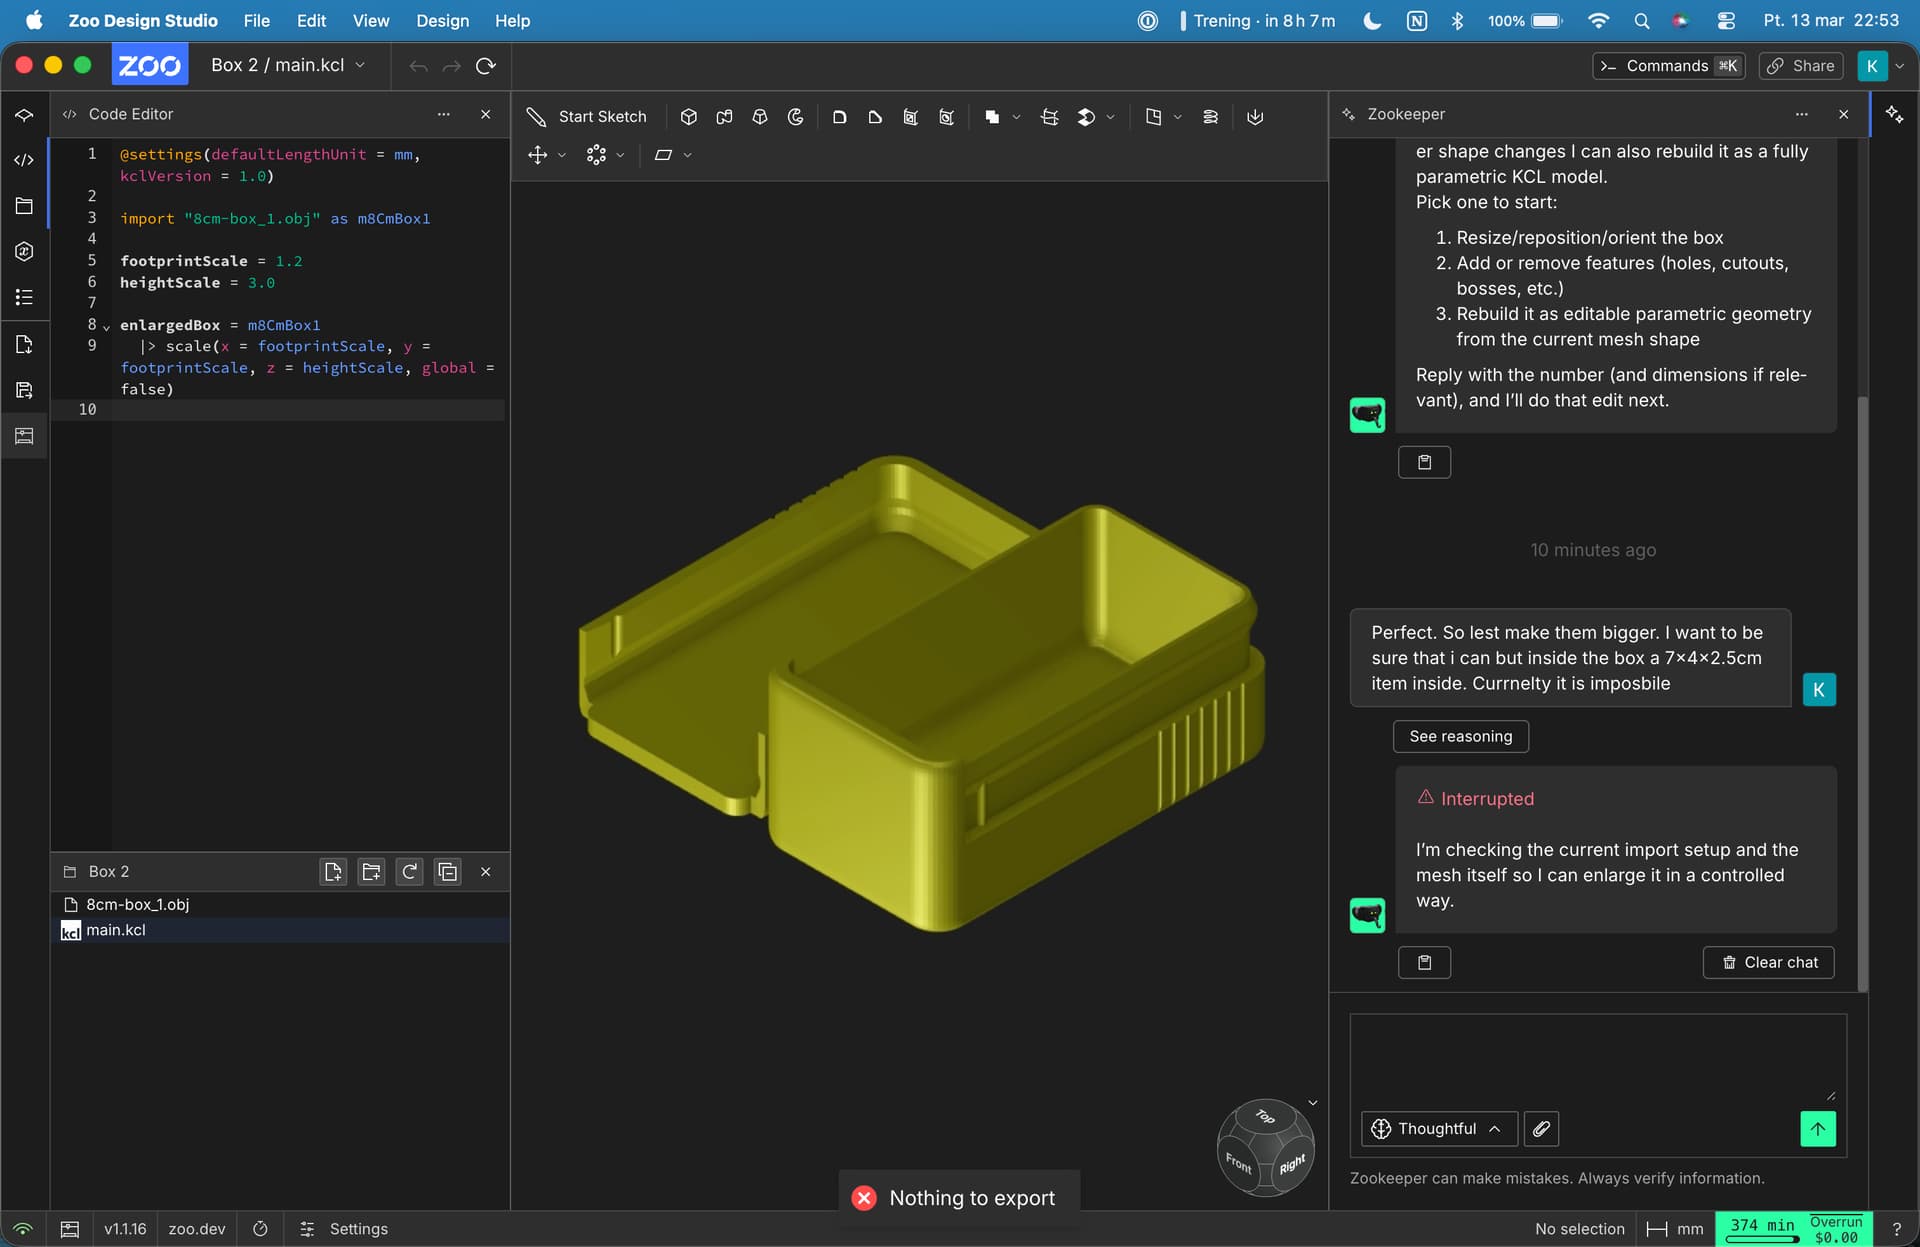
Task: Toggle the files pane in sidebar
Action: point(24,206)
